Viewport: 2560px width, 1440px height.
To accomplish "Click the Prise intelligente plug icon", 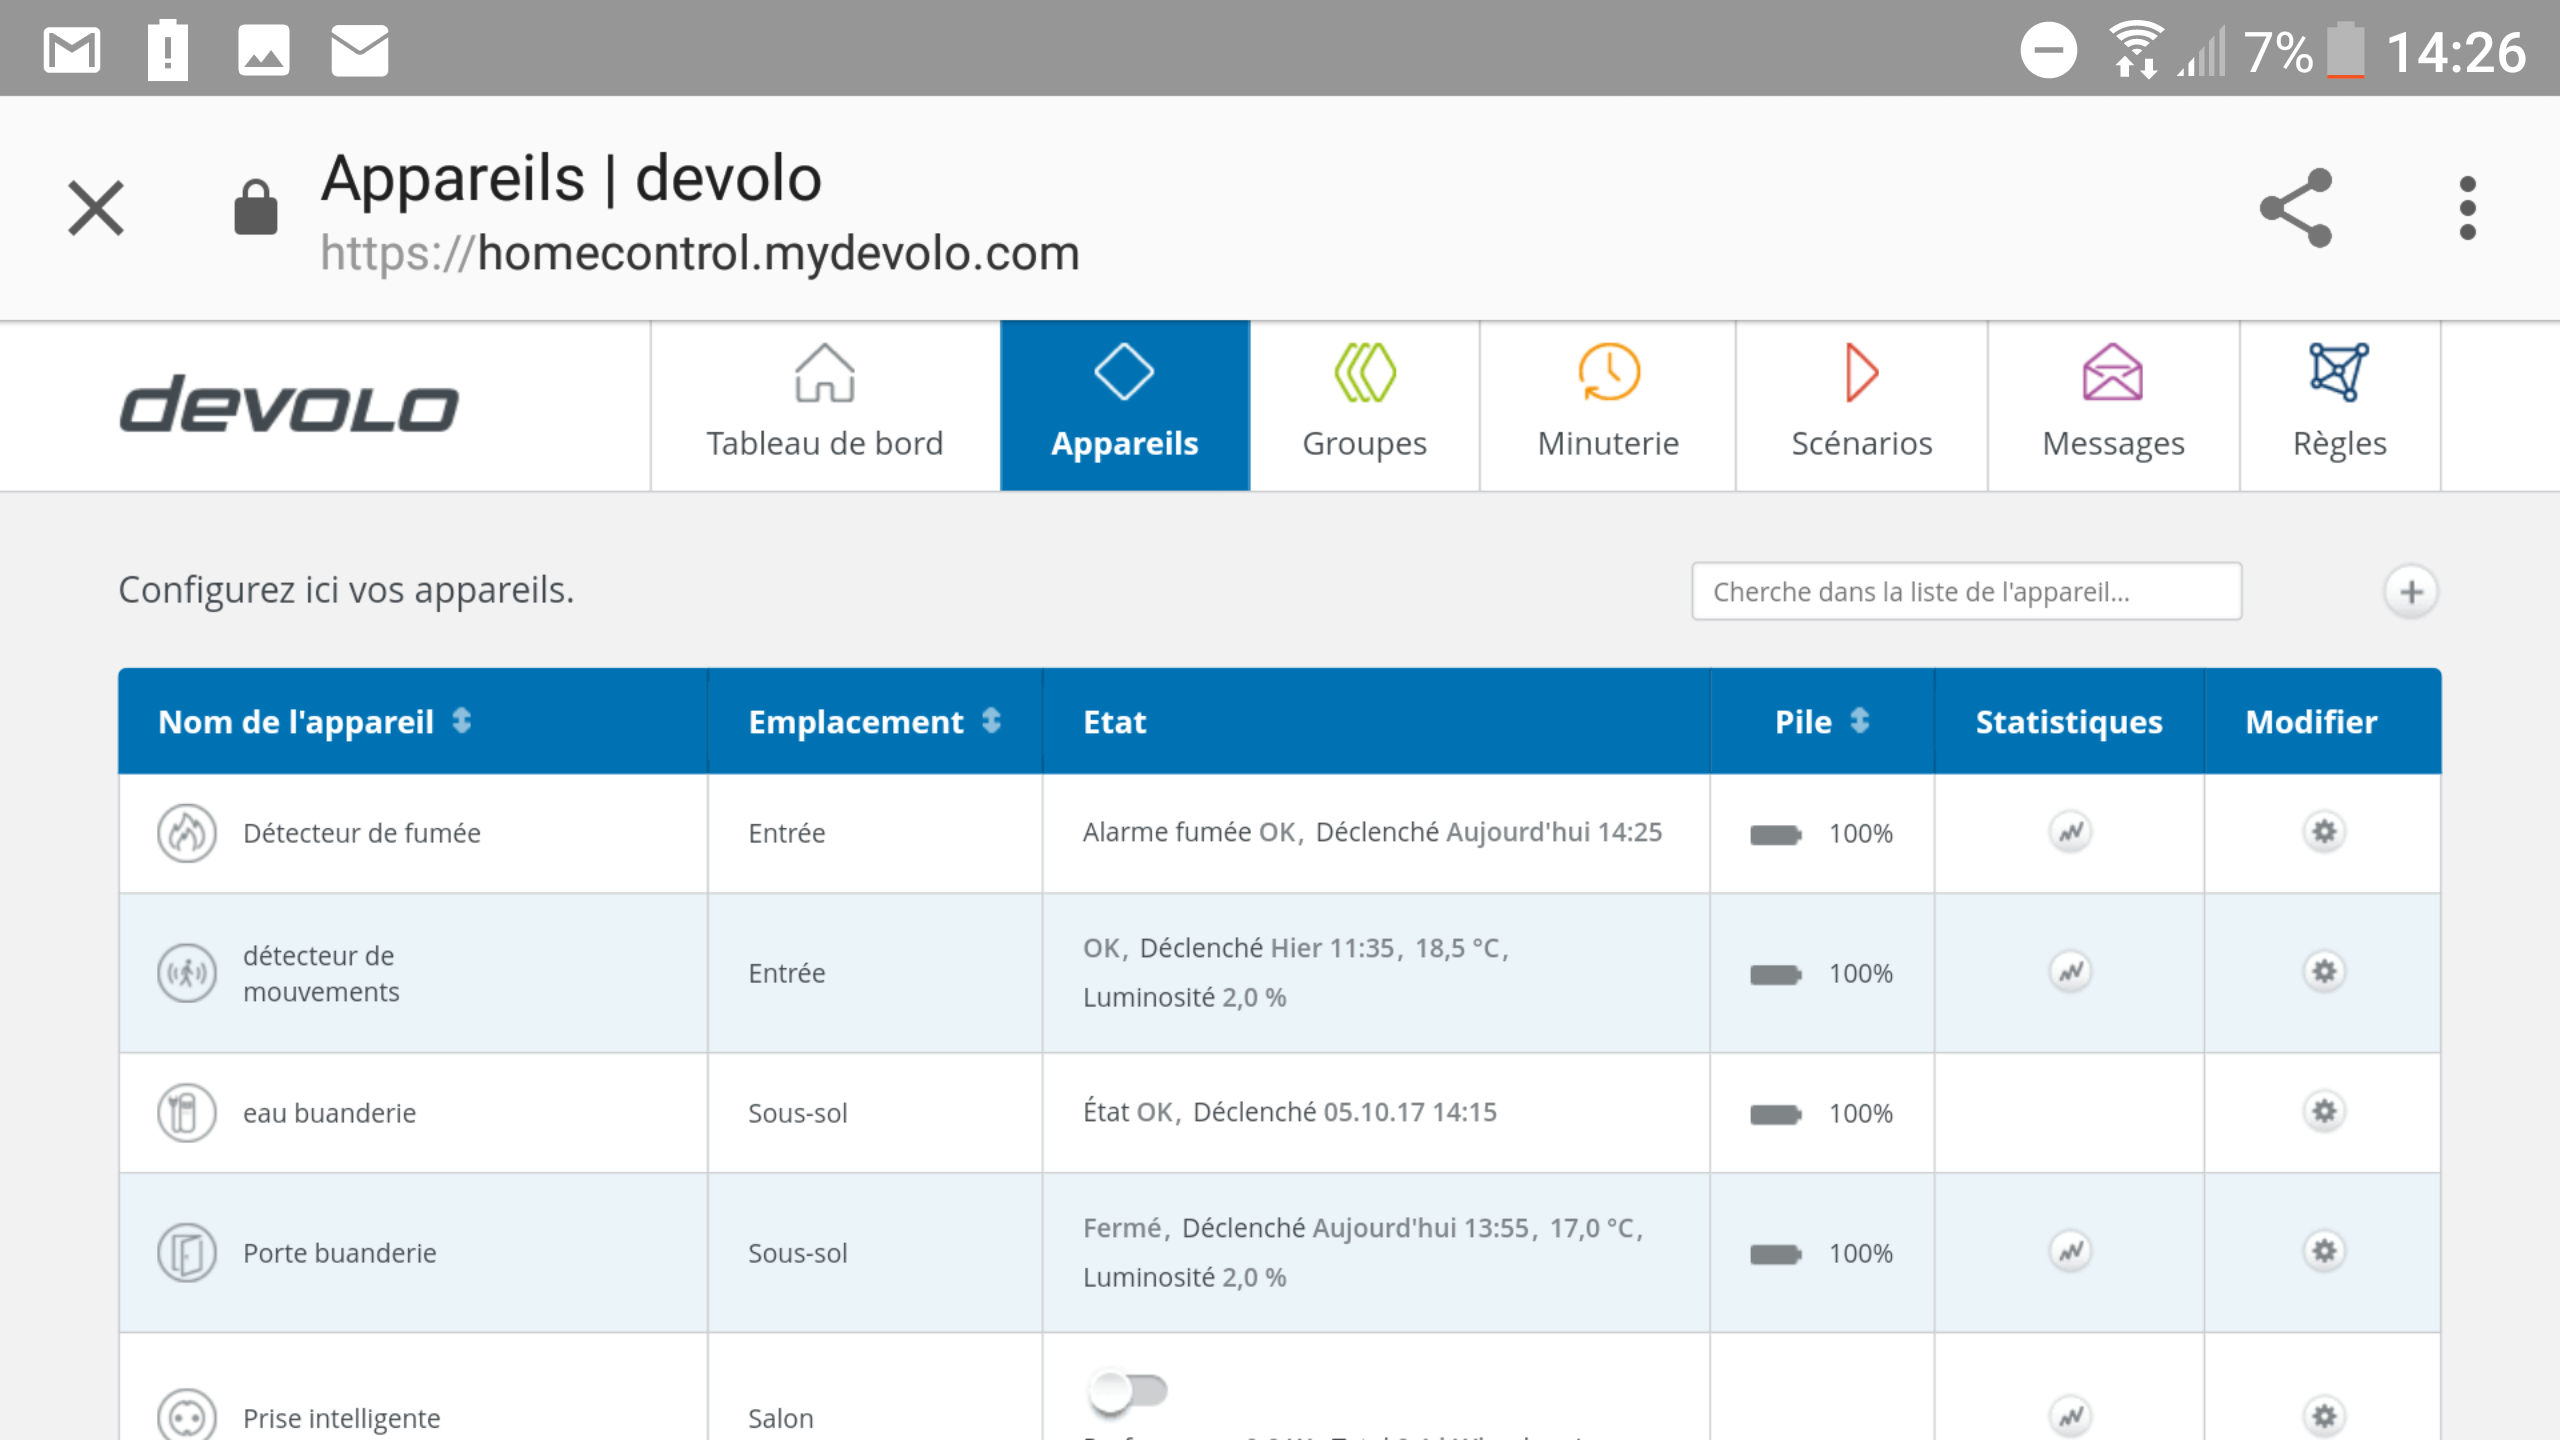I will [x=187, y=1416].
